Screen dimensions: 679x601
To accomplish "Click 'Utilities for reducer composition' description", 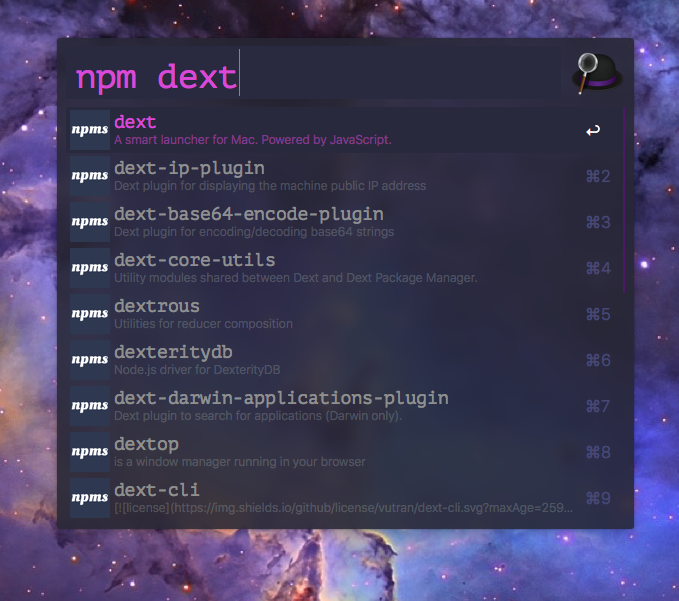I will 204,324.
